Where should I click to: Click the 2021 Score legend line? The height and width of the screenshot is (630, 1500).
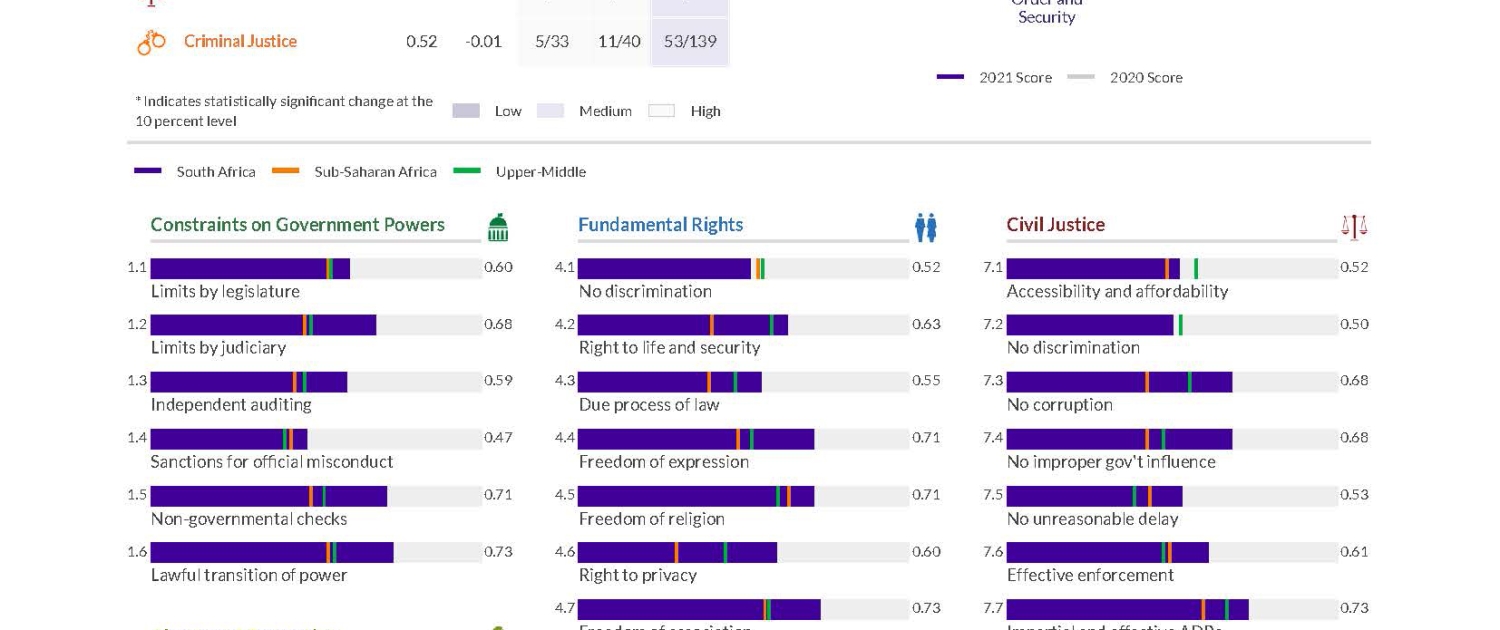[x=950, y=77]
